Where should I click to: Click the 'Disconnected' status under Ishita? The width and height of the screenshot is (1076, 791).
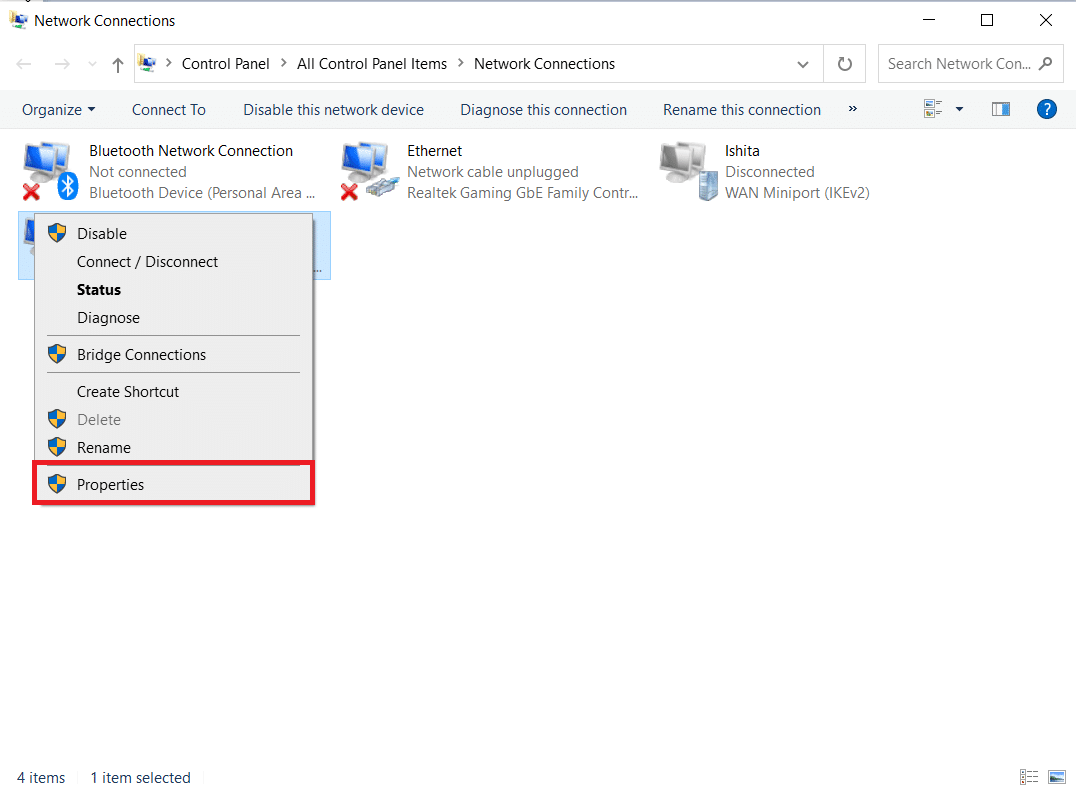coord(770,172)
